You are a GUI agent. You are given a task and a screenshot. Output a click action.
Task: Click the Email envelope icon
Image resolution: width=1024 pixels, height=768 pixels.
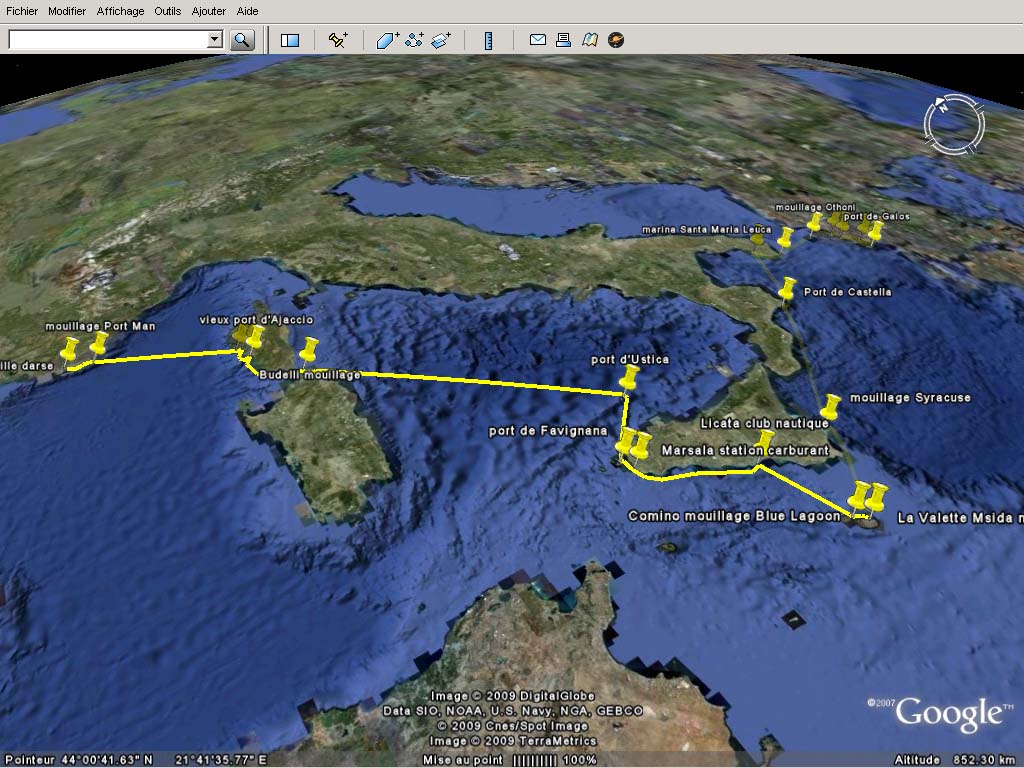537,40
